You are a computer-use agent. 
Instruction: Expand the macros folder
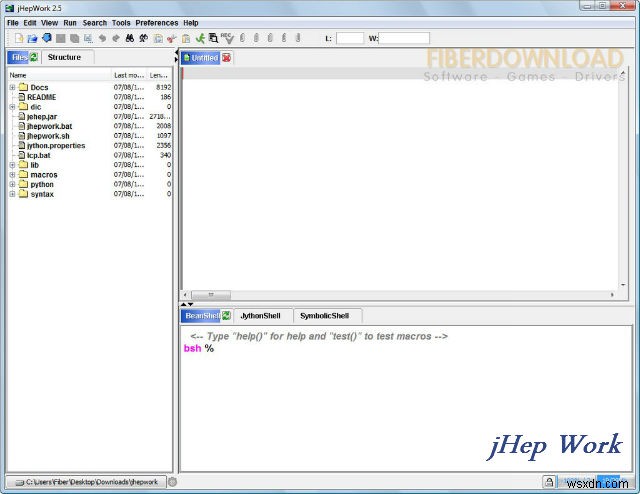coord(12,175)
